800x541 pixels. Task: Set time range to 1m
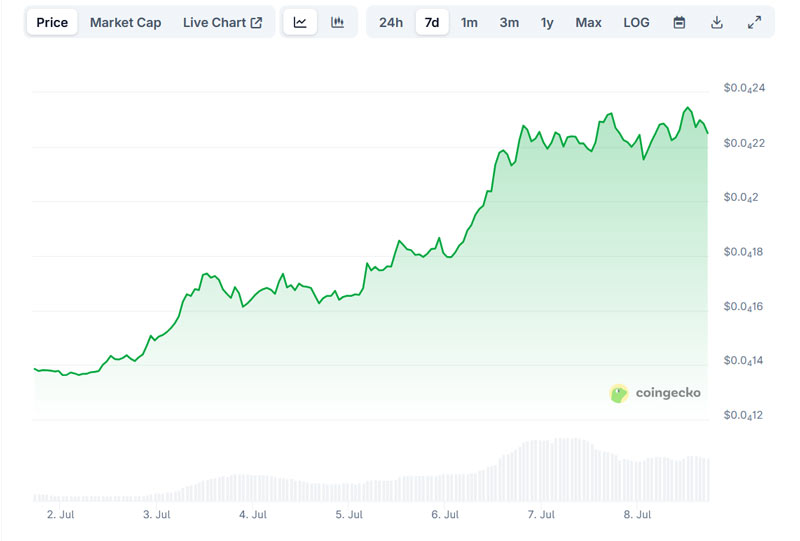click(469, 22)
